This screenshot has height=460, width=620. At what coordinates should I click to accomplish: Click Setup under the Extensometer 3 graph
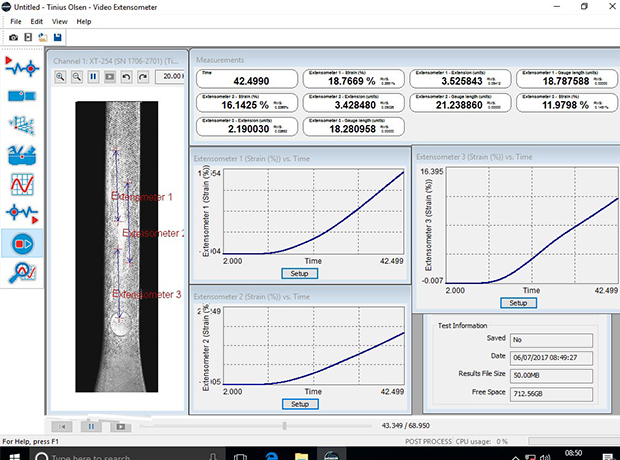[517, 303]
